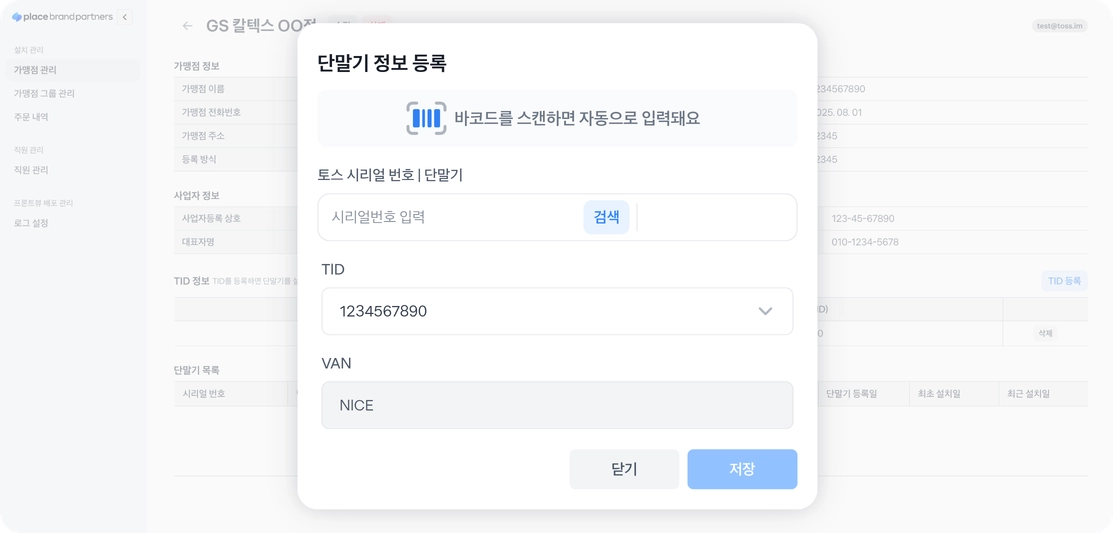The height and width of the screenshot is (533, 1113).
Task: Click the barcode scan icon
Action: click(x=426, y=118)
